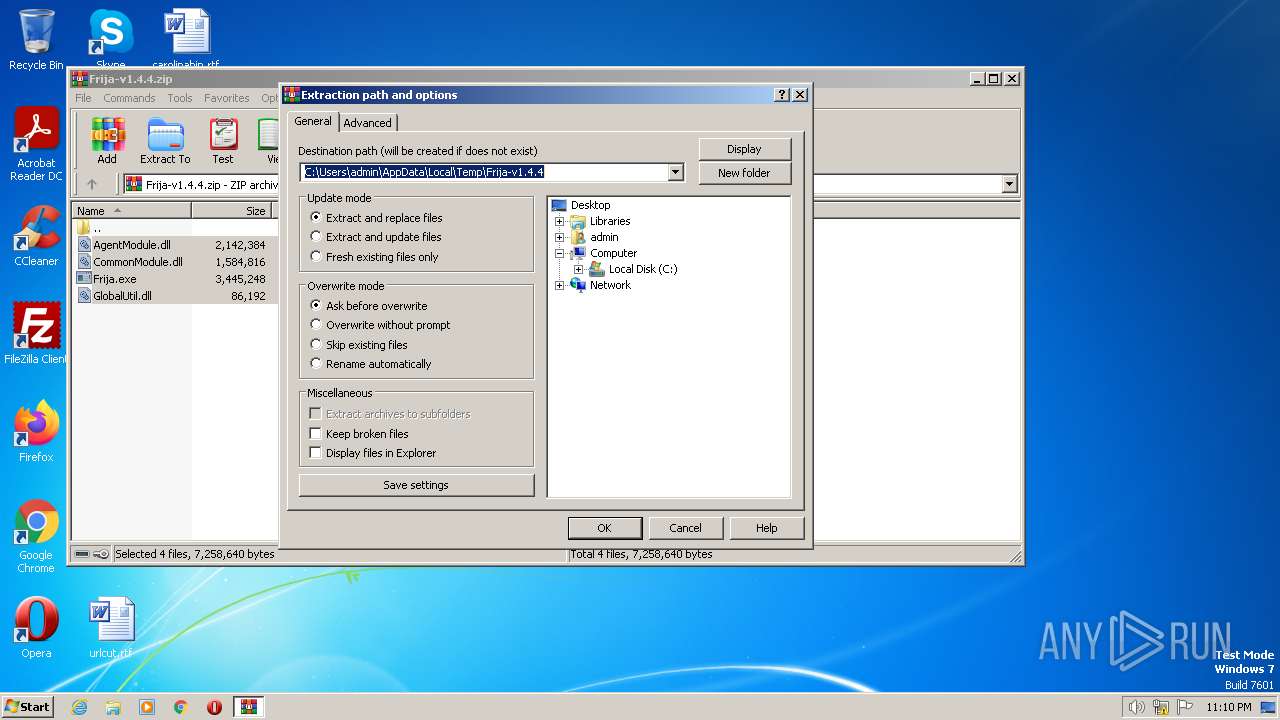Expand admin tree node
Image resolution: width=1280 pixels, height=720 pixels.
coord(560,237)
